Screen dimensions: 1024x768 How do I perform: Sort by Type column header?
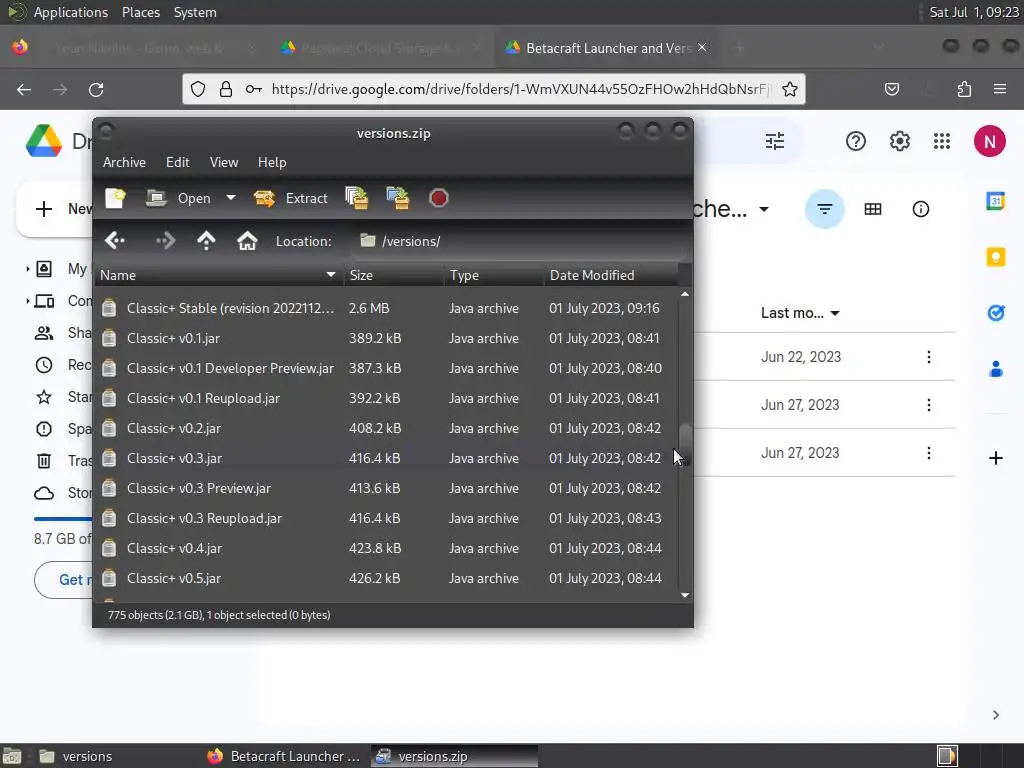[494, 275]
